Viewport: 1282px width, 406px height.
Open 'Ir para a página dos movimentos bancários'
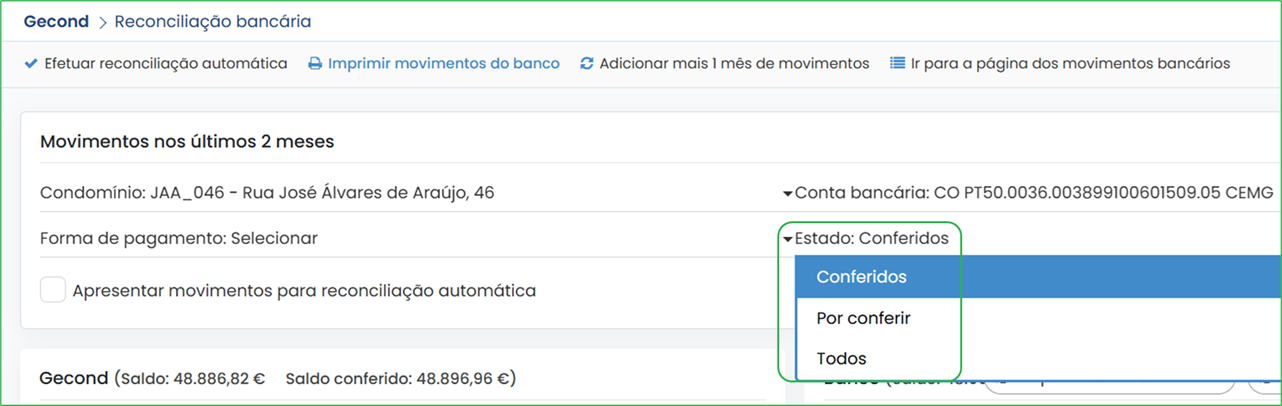point(1070,63)
